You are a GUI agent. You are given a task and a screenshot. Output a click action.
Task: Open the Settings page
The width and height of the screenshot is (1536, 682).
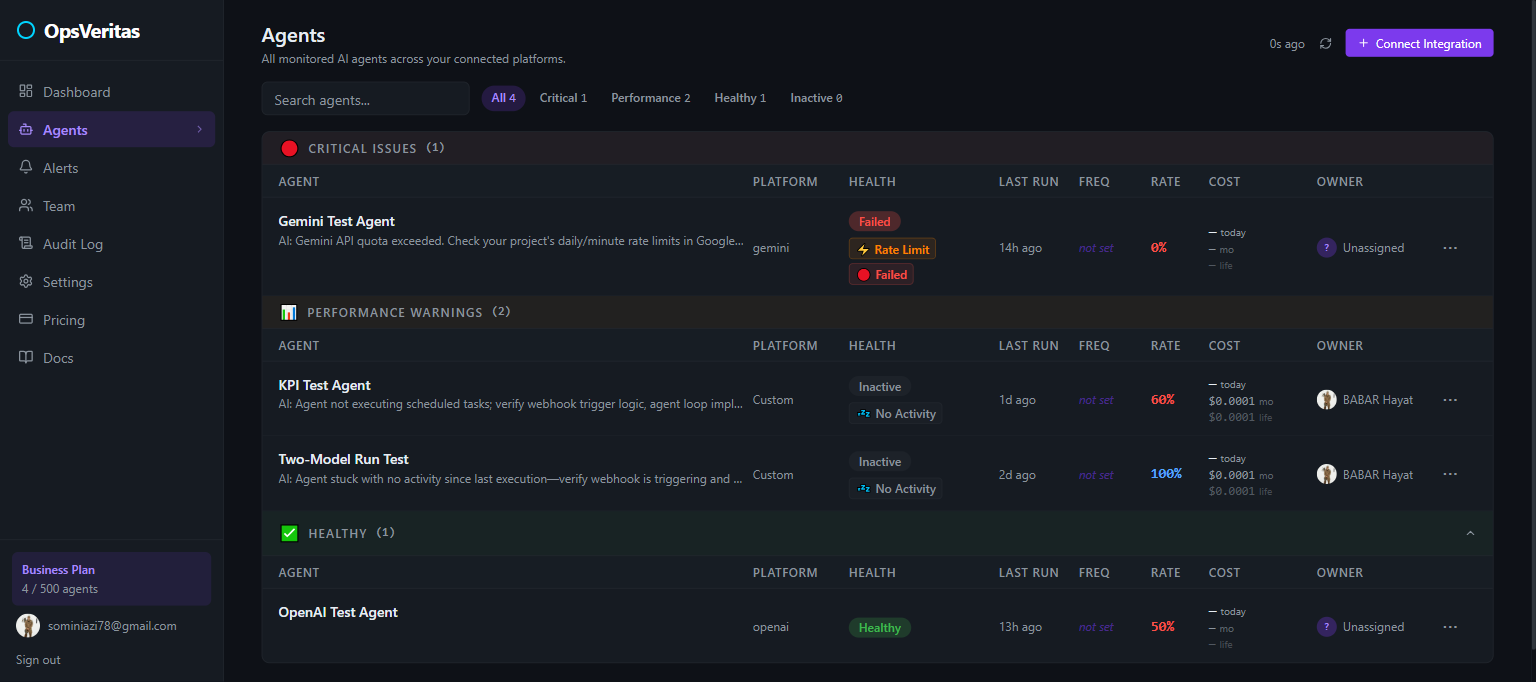tap(111, 282)
